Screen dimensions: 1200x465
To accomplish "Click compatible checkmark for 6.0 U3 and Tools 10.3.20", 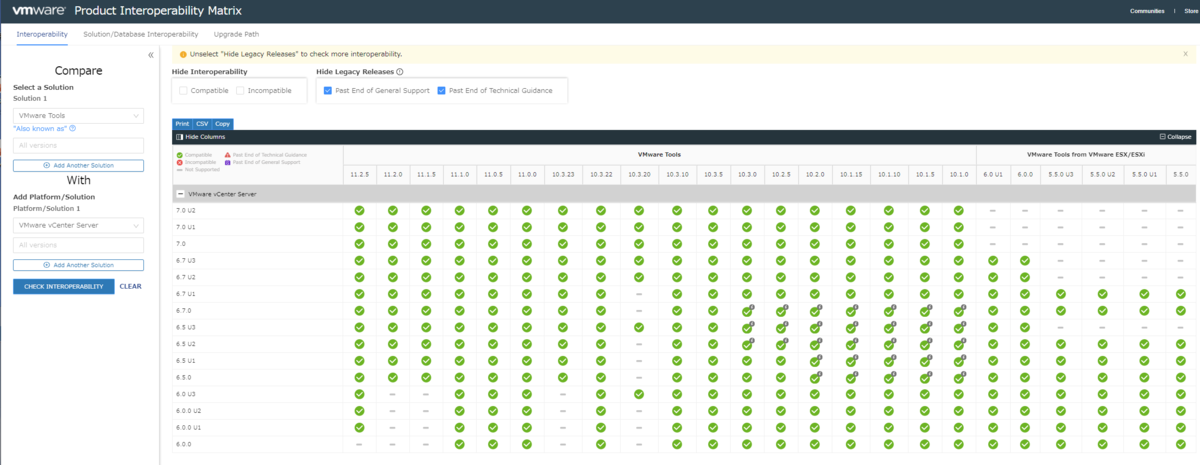I will coord(638,394).
